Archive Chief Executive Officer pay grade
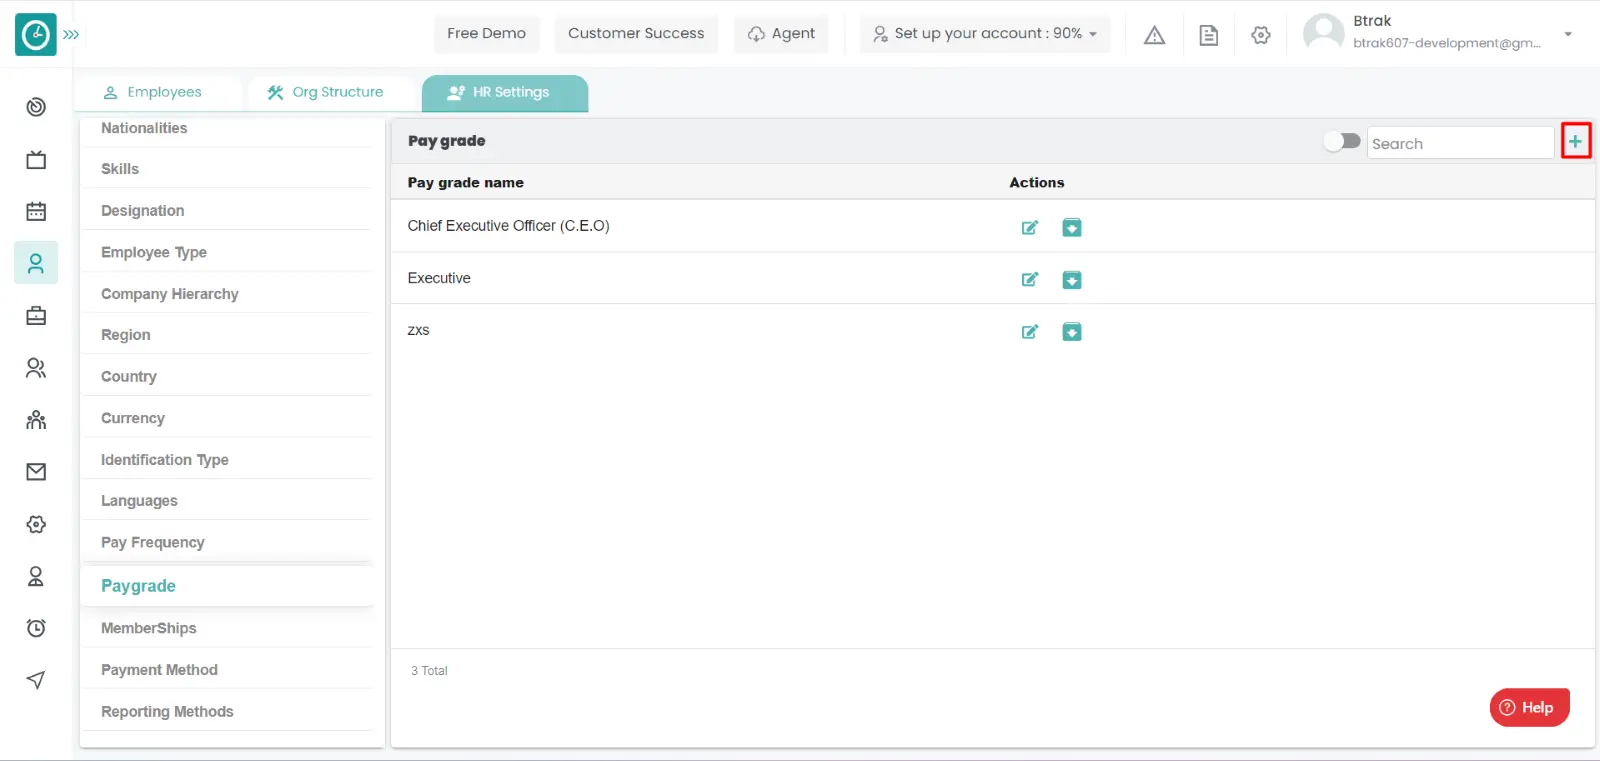 pos(1072,227)
